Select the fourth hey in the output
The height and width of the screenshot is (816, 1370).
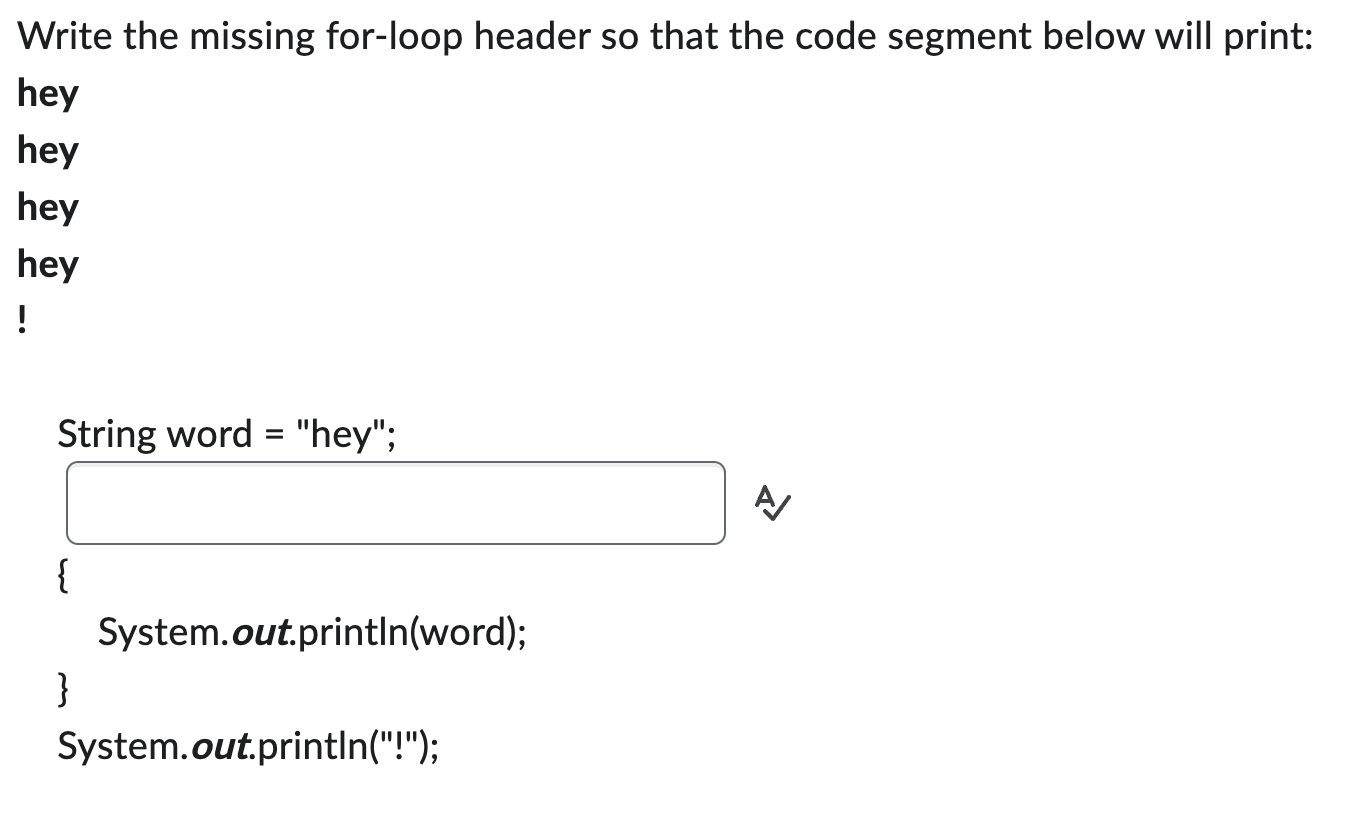pos(48,264)
